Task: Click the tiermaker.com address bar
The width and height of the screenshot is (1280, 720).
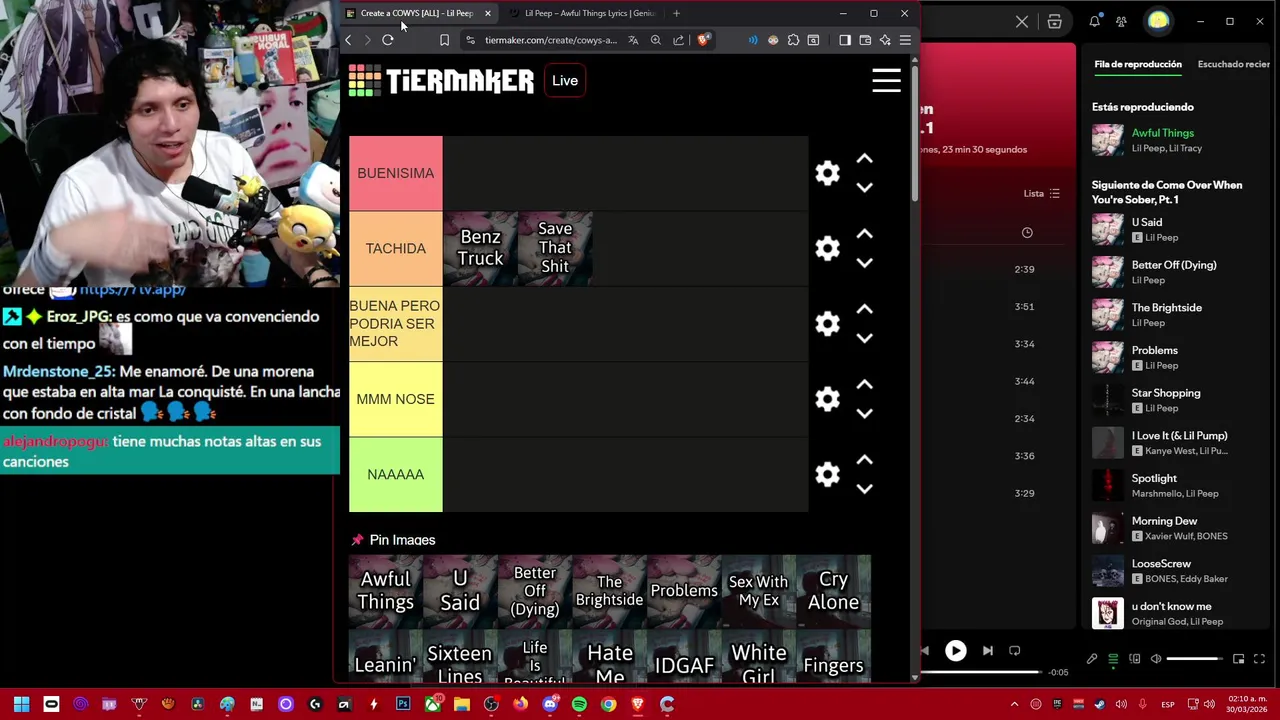Action: click(x=550, y=40)
